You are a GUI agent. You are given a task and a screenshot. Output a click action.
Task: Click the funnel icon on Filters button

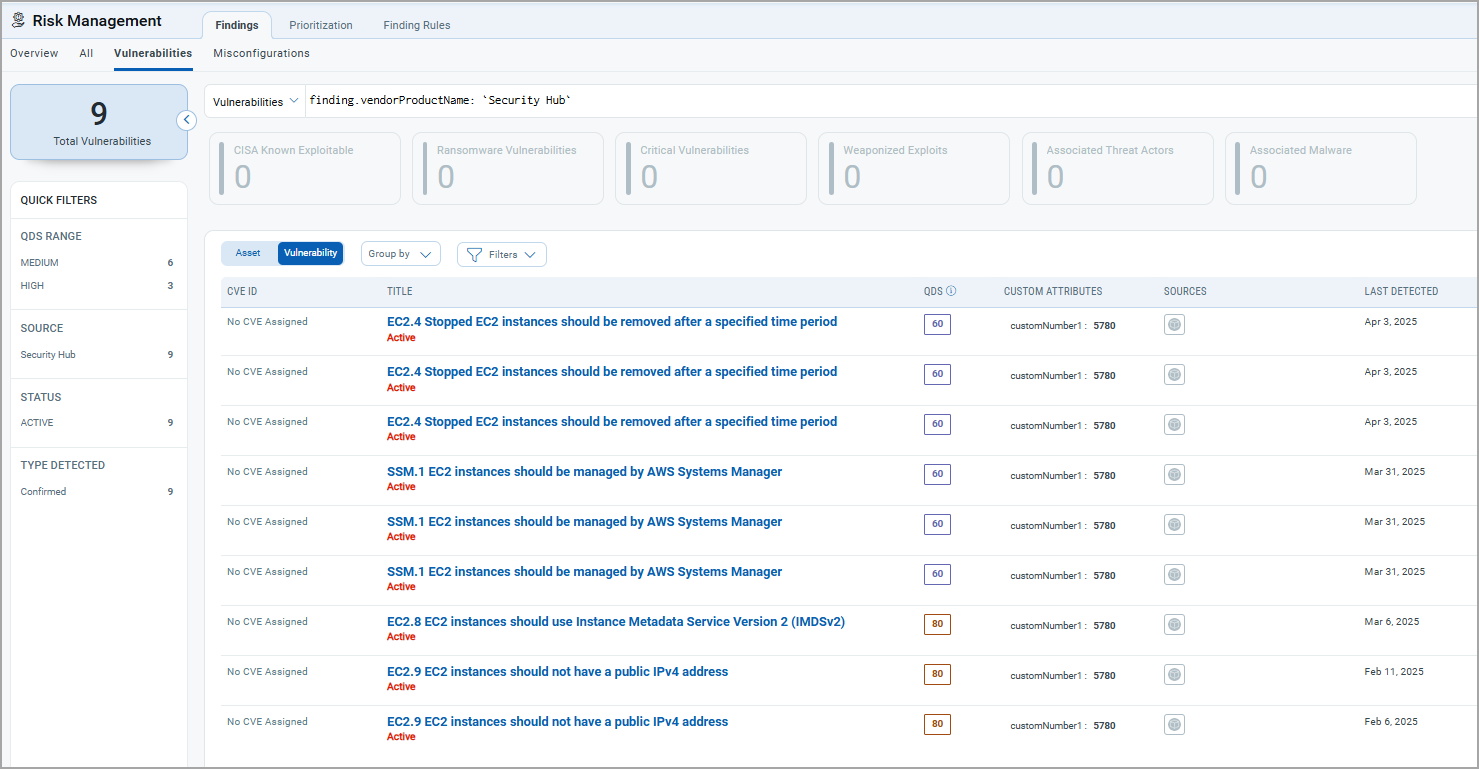pyautogui.click(x=475, y=255)
